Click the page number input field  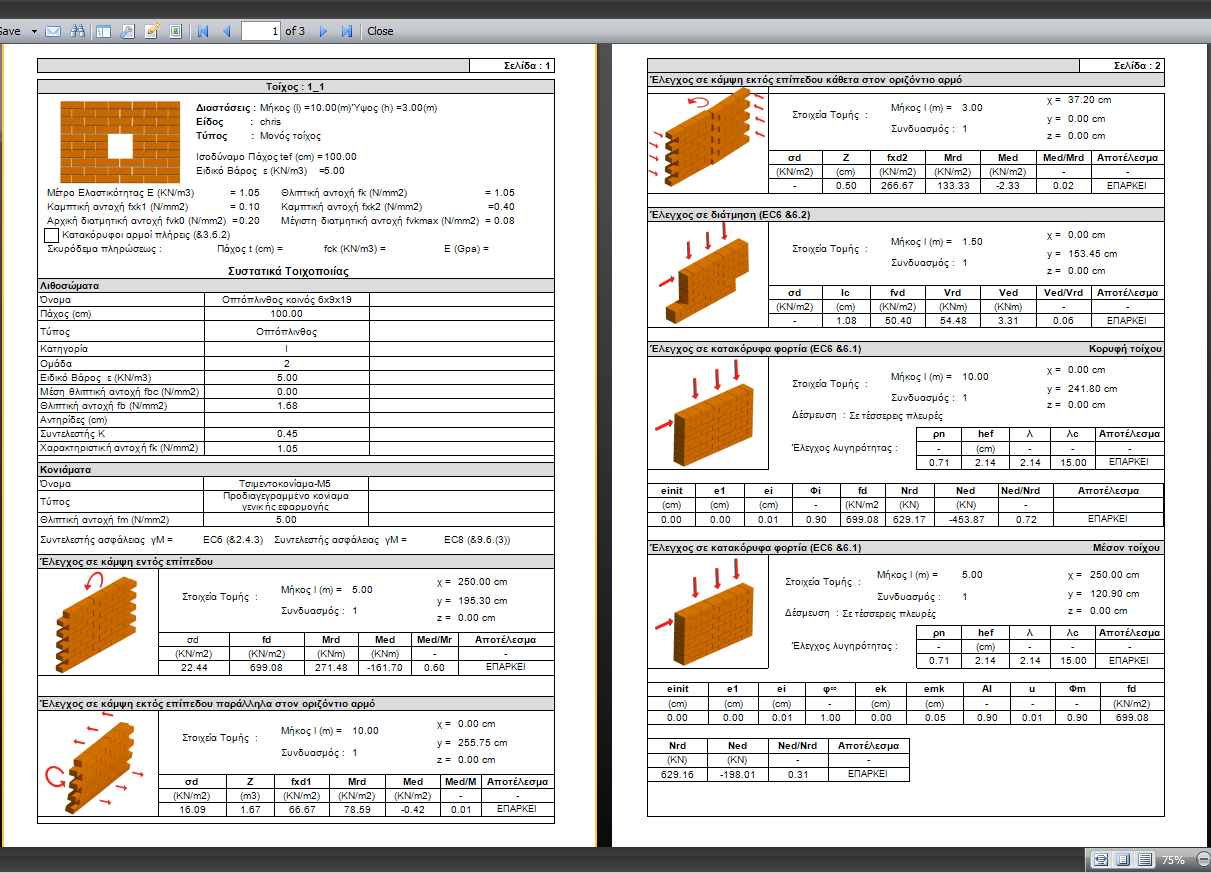click(261, 31)
